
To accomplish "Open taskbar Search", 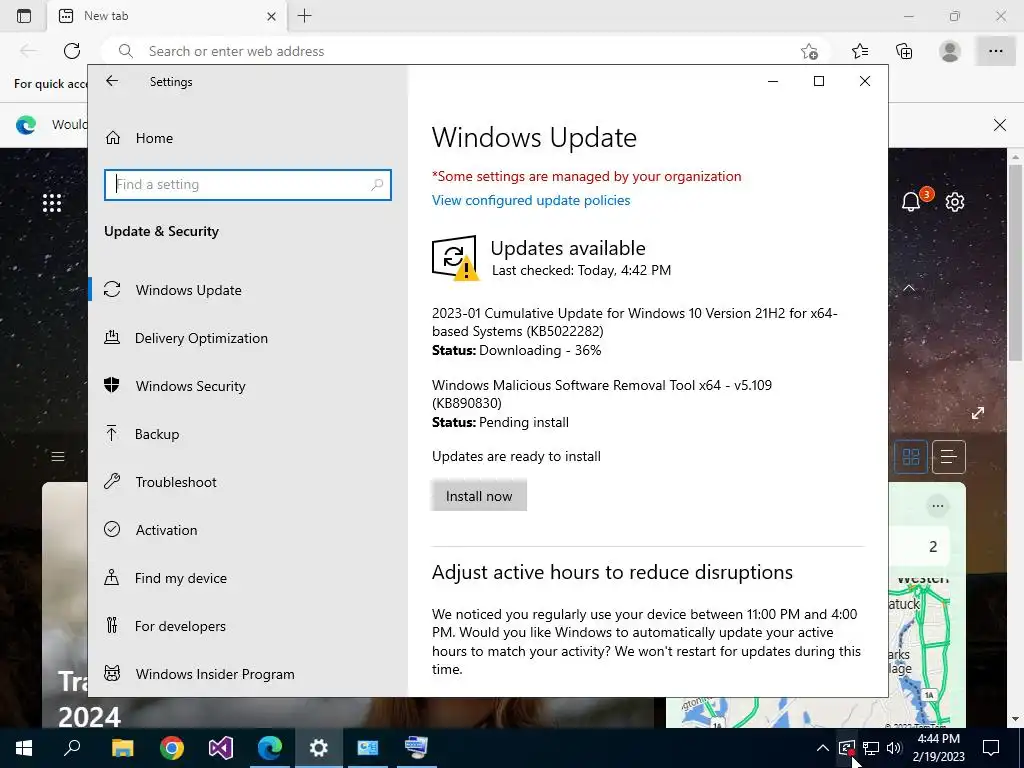I will click(x=72, y=748).
